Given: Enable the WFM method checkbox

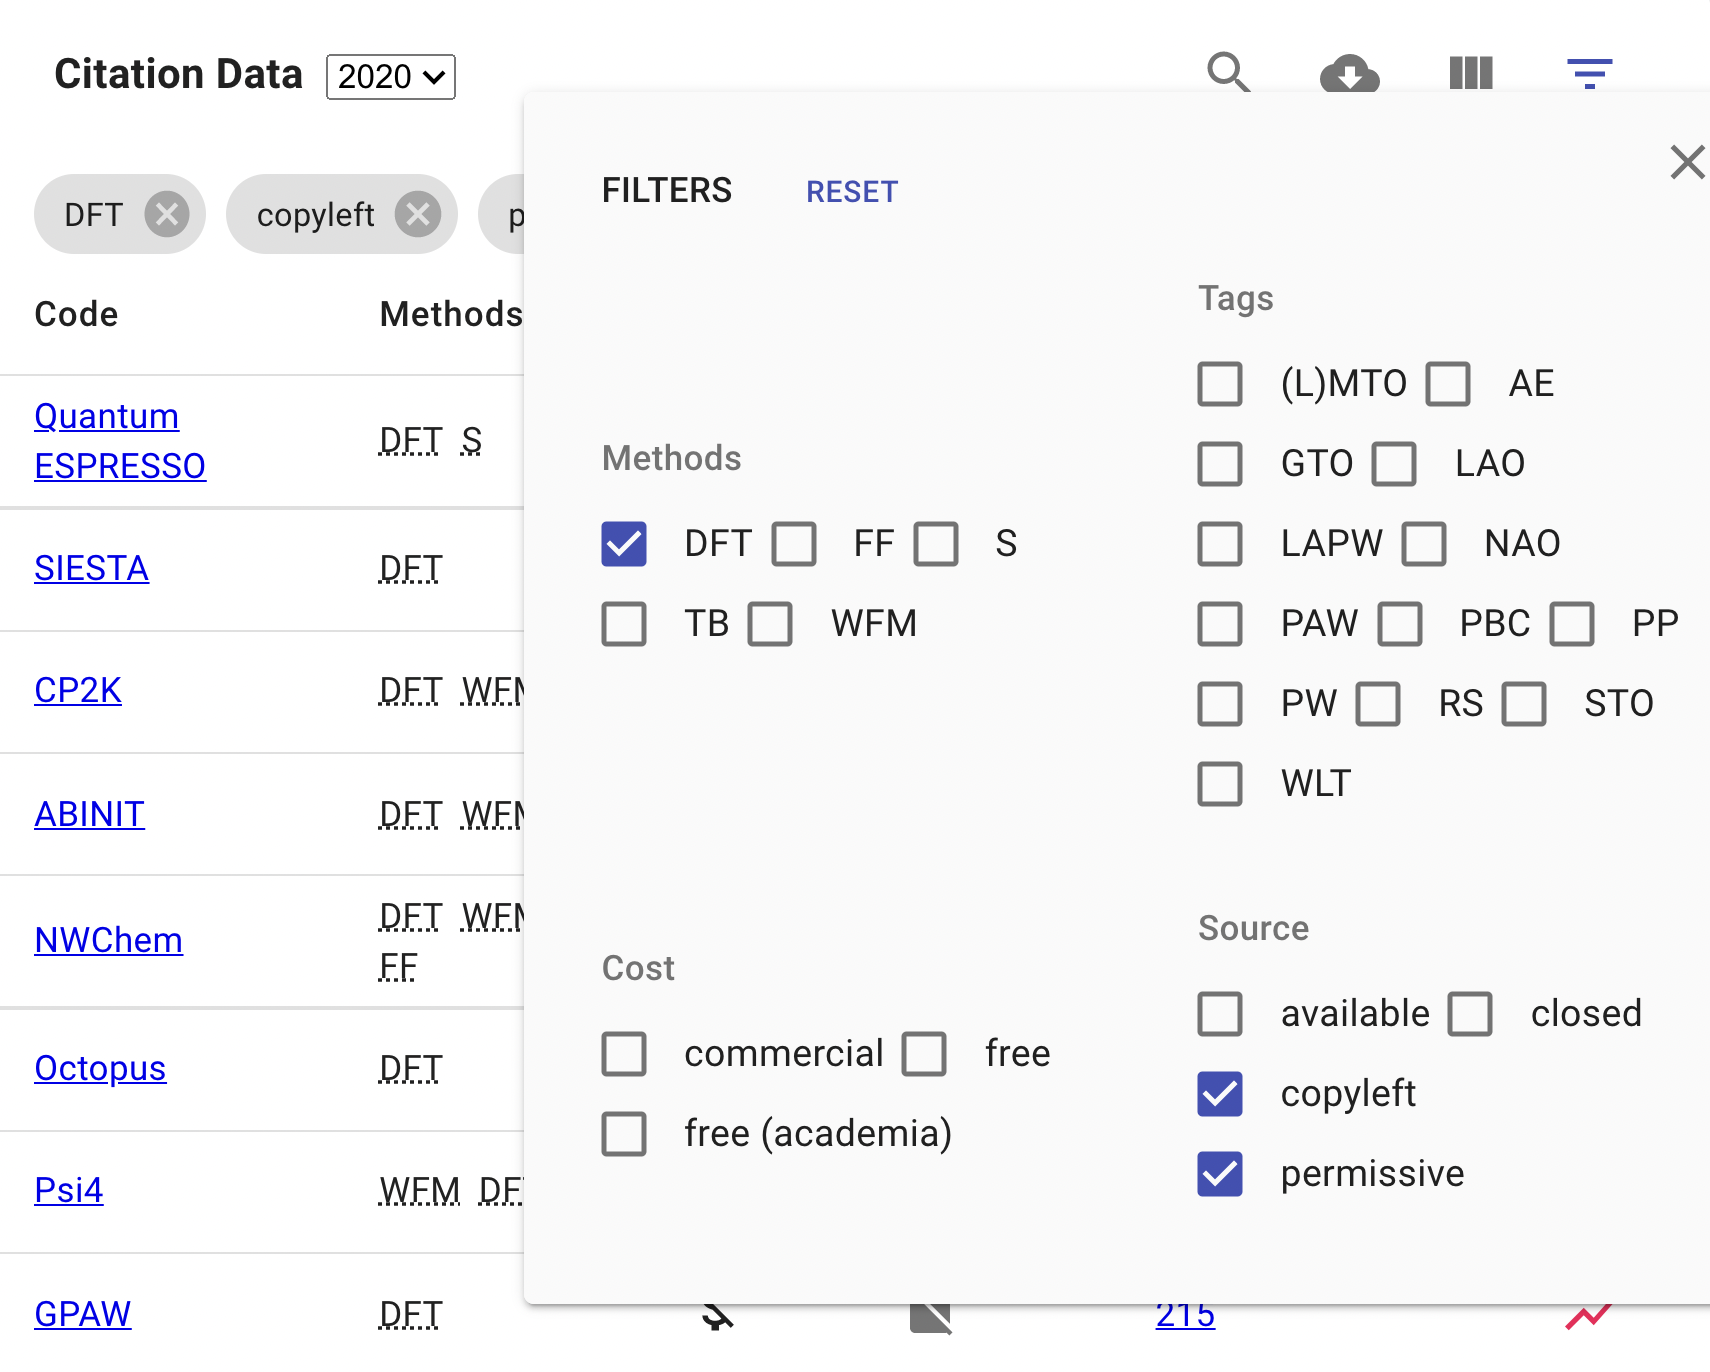Looking at the screenshot, I should pos(770,624).
